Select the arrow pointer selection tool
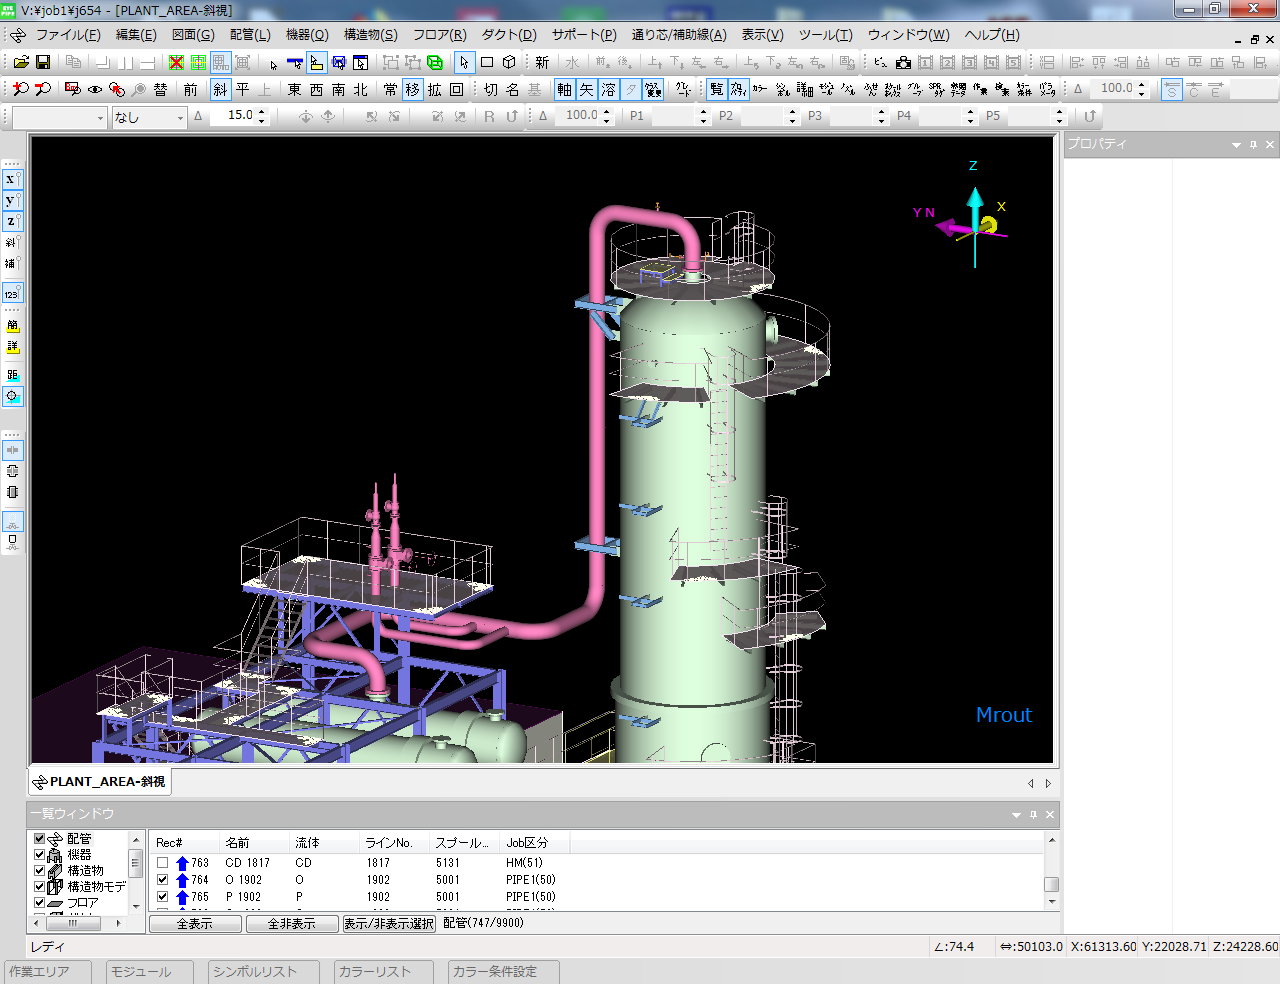The height and width of the screenshot is (984, 1280). pyautogui.click(x=464, y=62)
